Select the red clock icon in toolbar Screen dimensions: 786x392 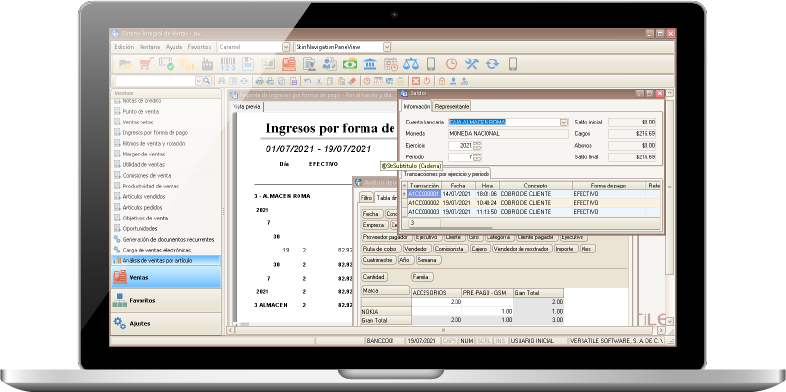(452, 64)
